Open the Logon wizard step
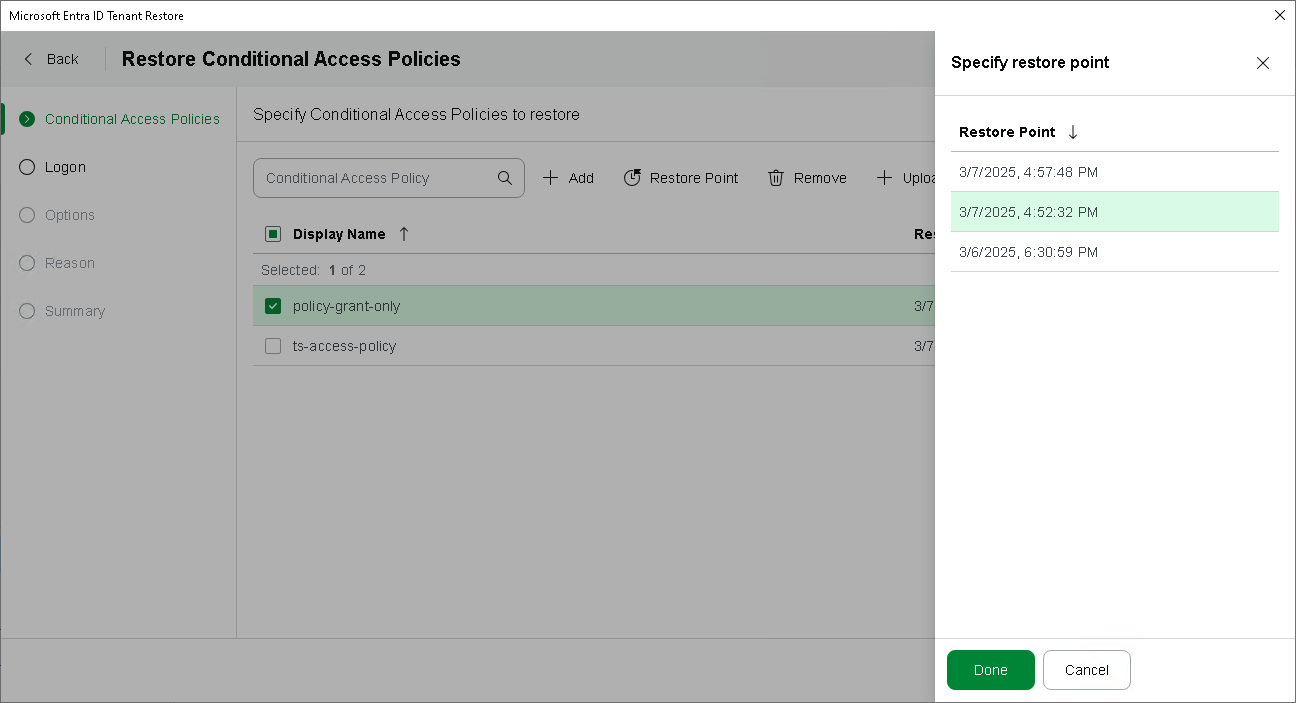The image size is (1296, 703). pyautogui.click(x=65, y=167)
